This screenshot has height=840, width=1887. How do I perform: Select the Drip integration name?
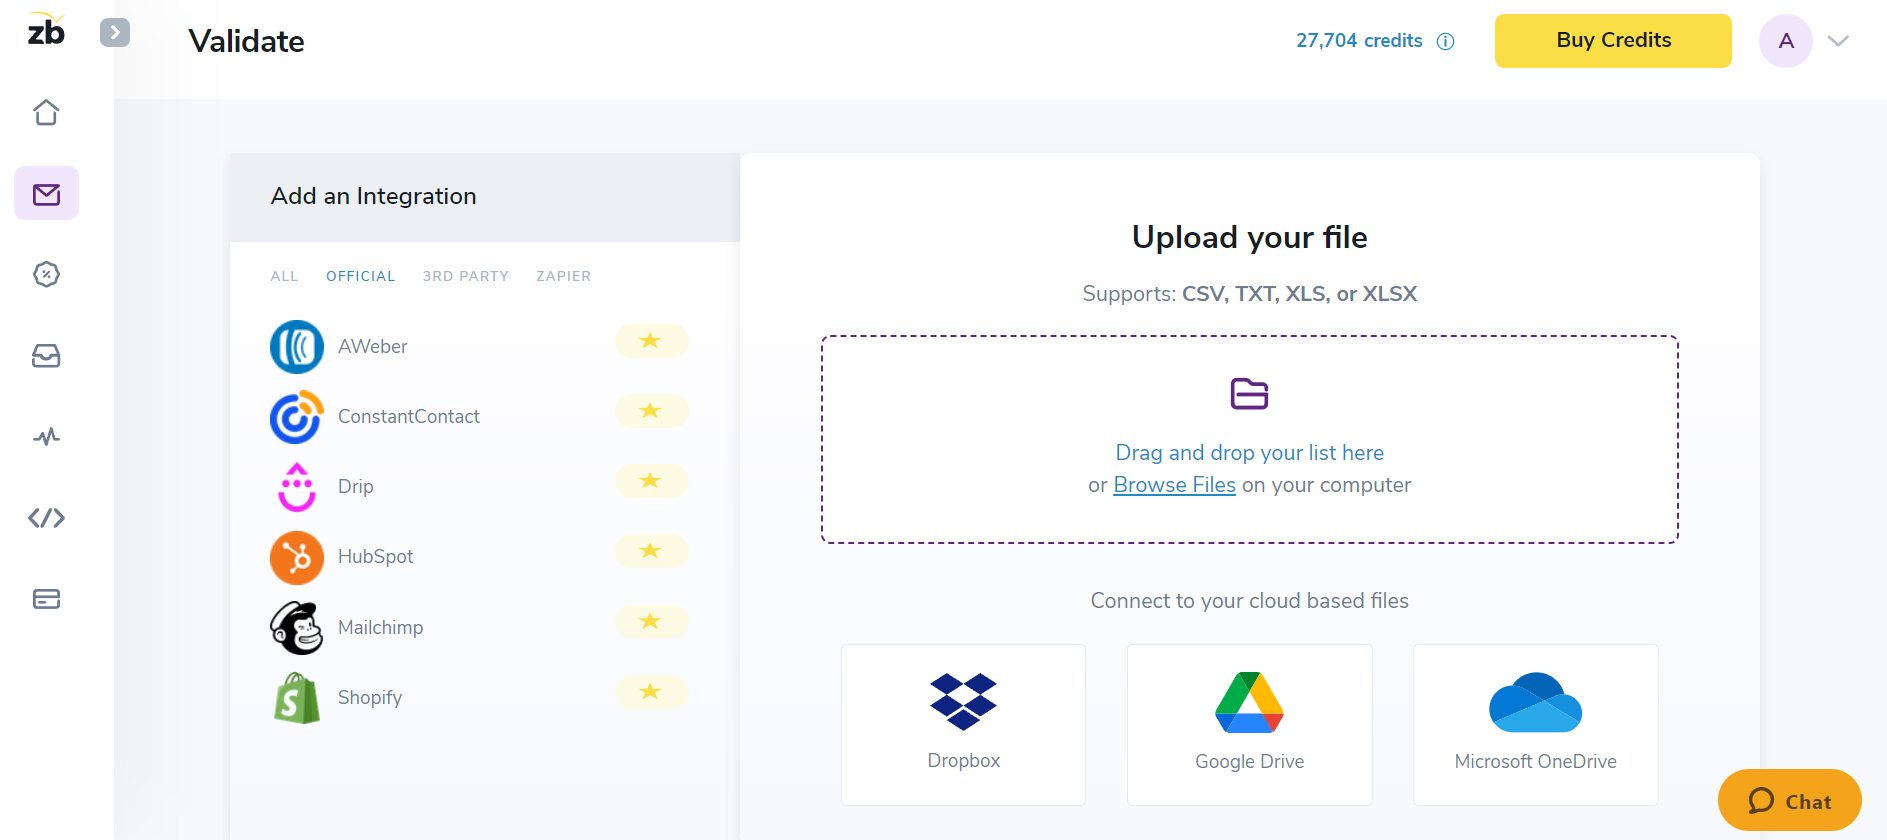point(355,487)
